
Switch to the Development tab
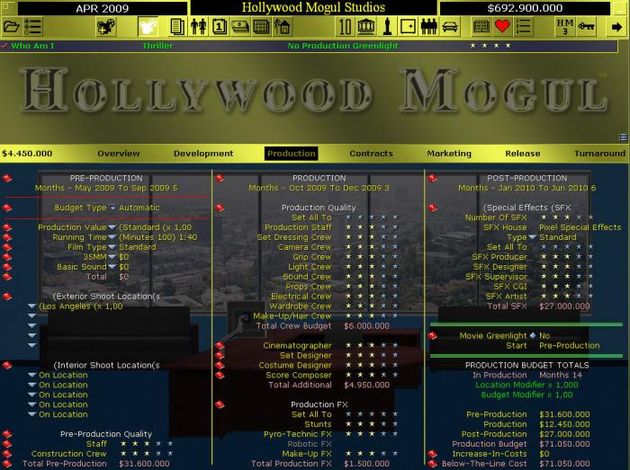[x=203, y=153]
